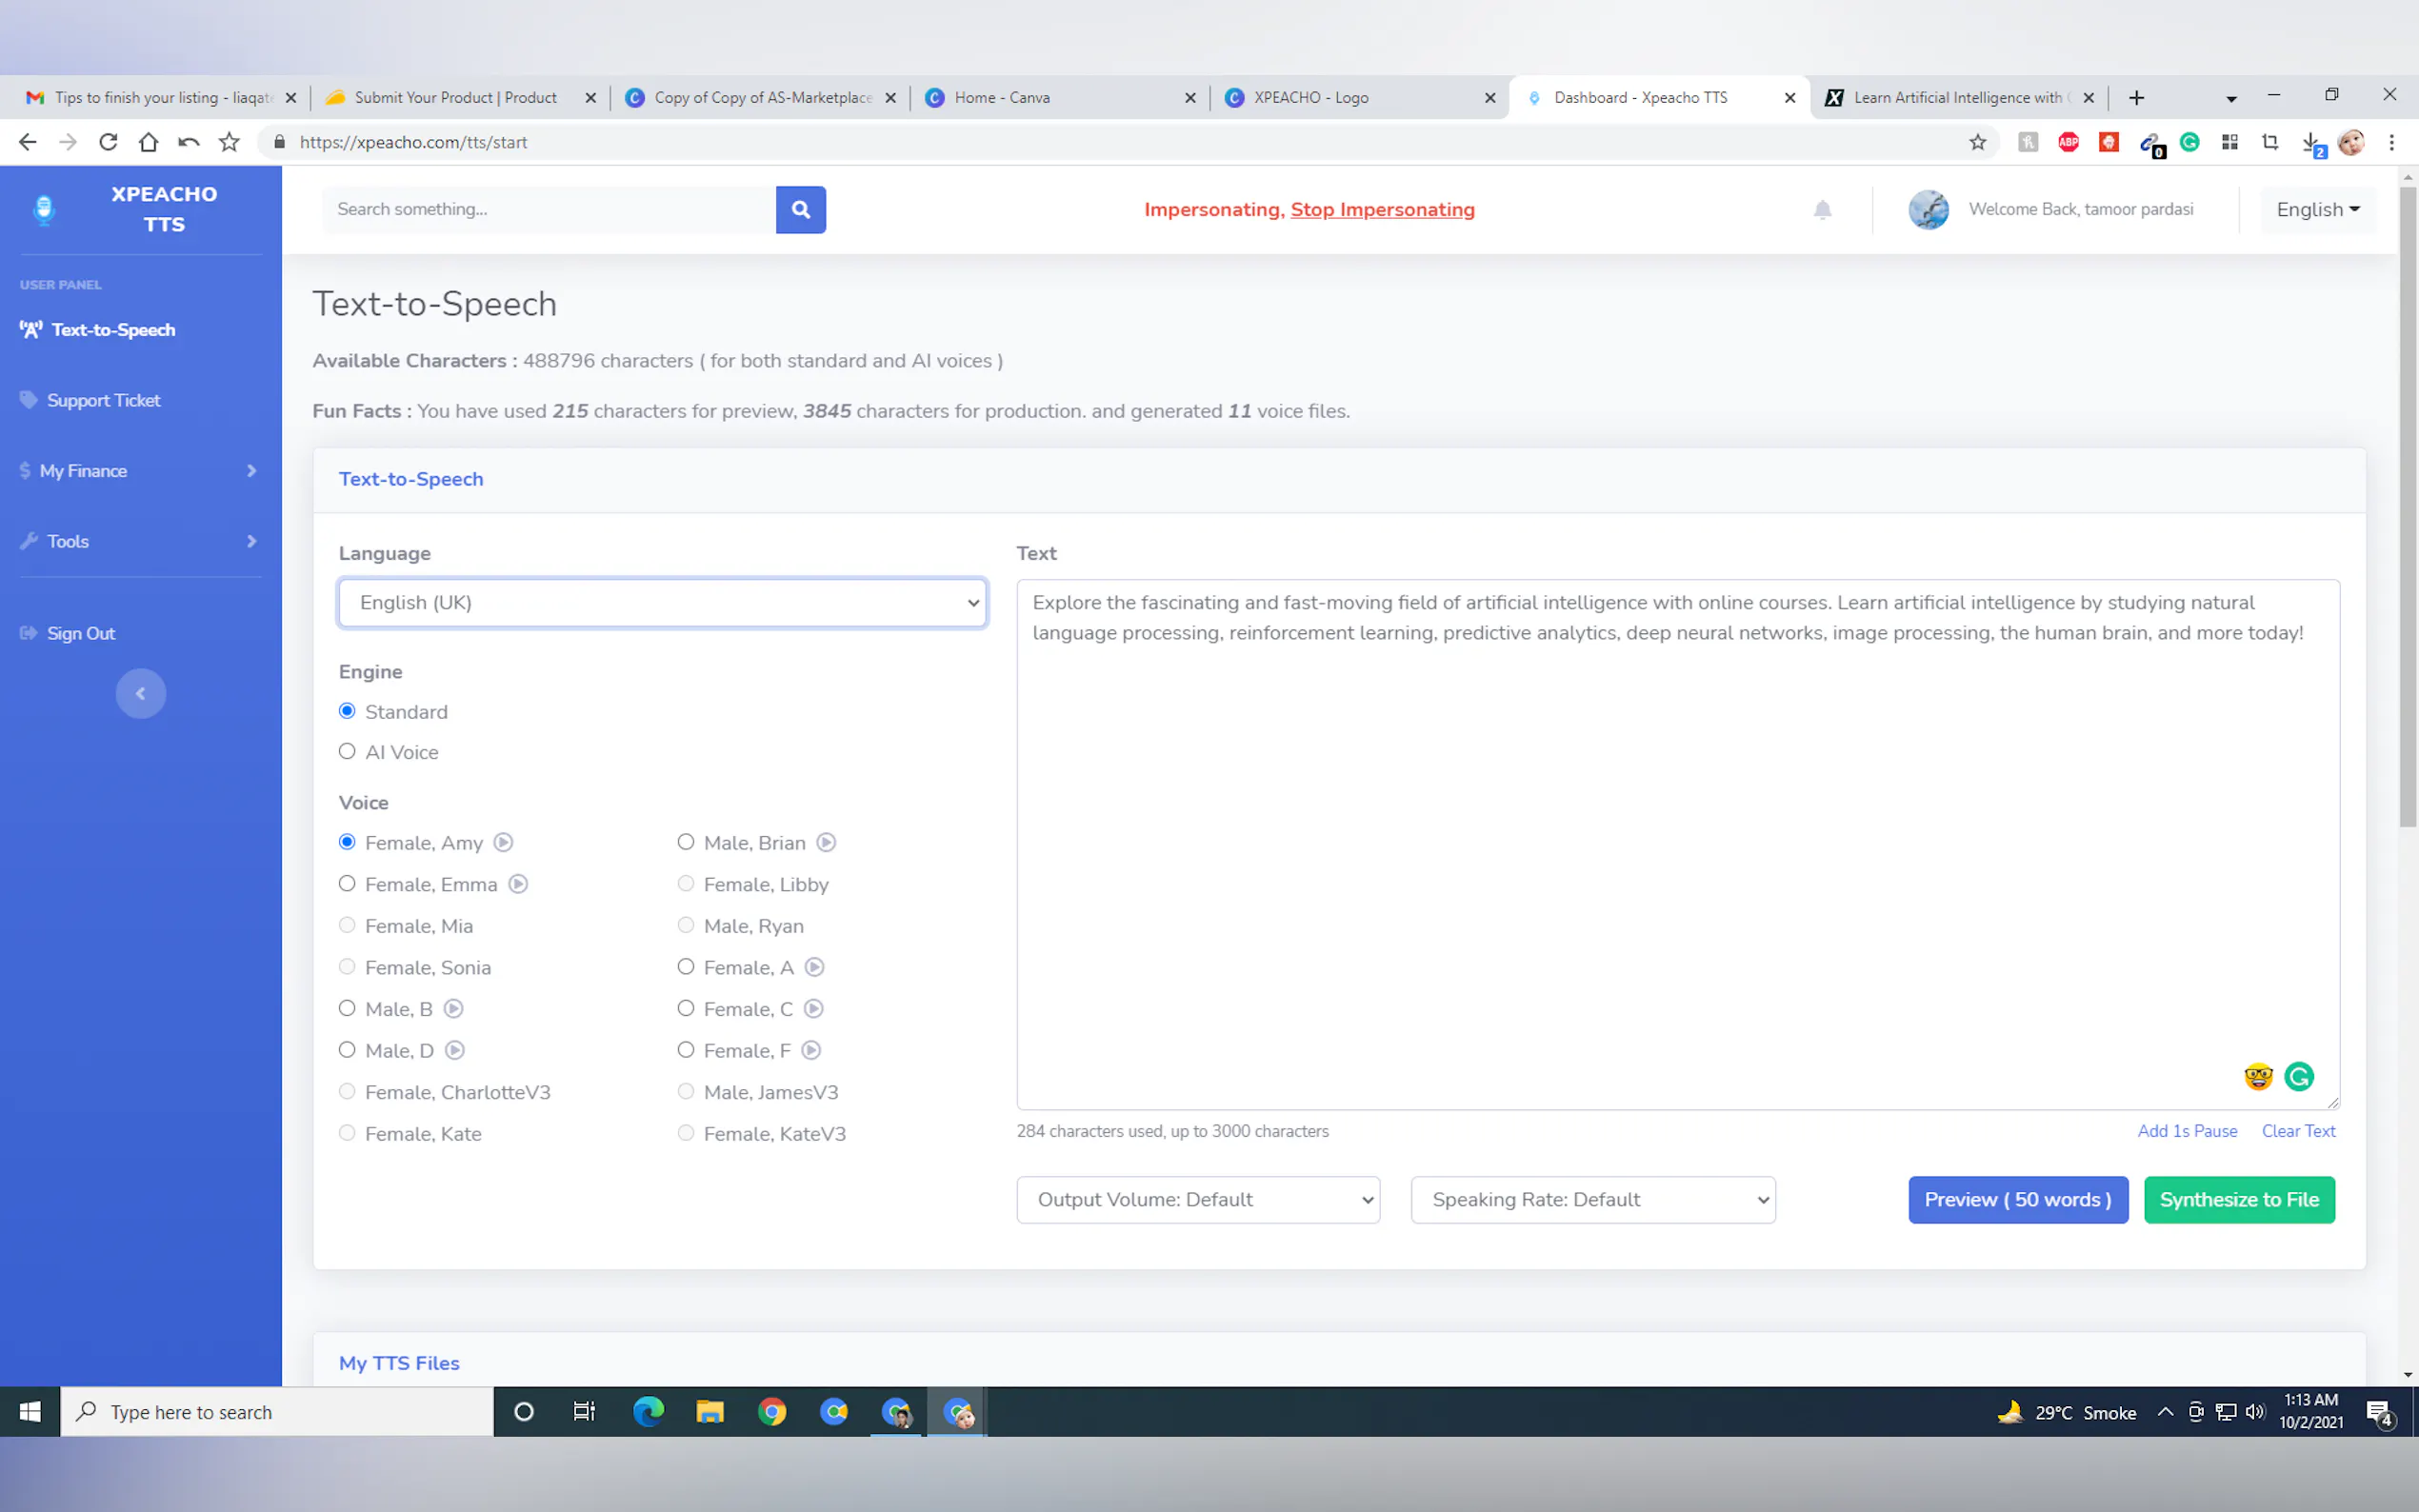The width and height of the screenshot is (2419, 1512).
Task: Choose the Male, Brian voice
Action: coord(686,842)
